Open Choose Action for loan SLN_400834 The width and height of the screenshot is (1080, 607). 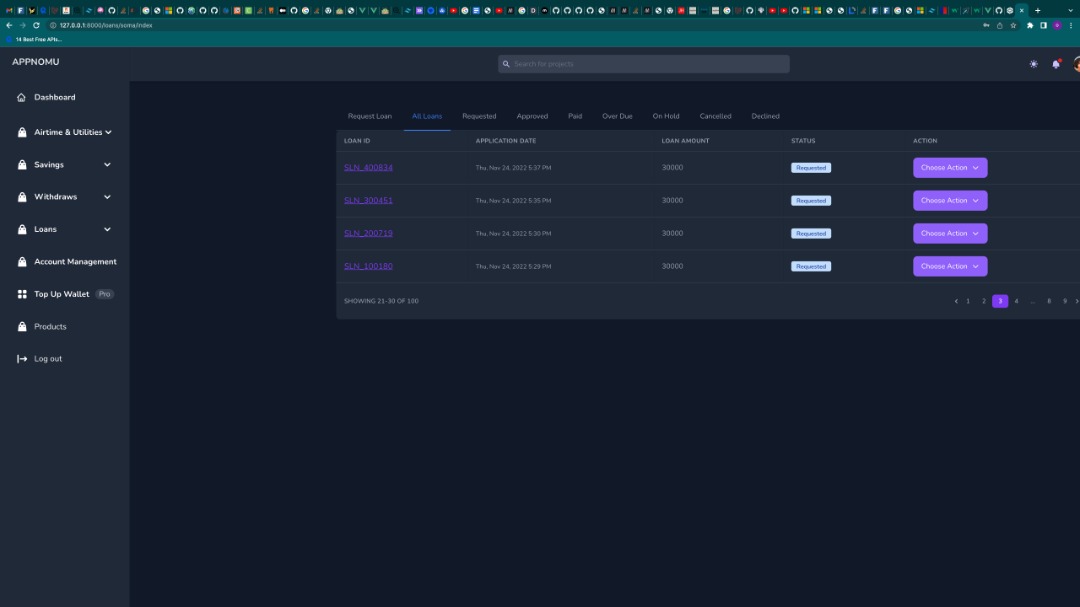[948, 167]
